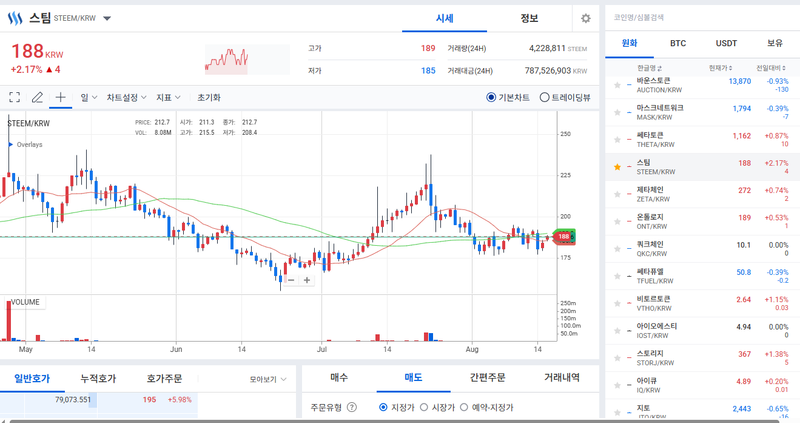Image resolution: width=800 pixels, height=423 pixels.
Task: Favorite the TFUEL/KRW row star
Action: pyautogui.click(x=617, y=276)
